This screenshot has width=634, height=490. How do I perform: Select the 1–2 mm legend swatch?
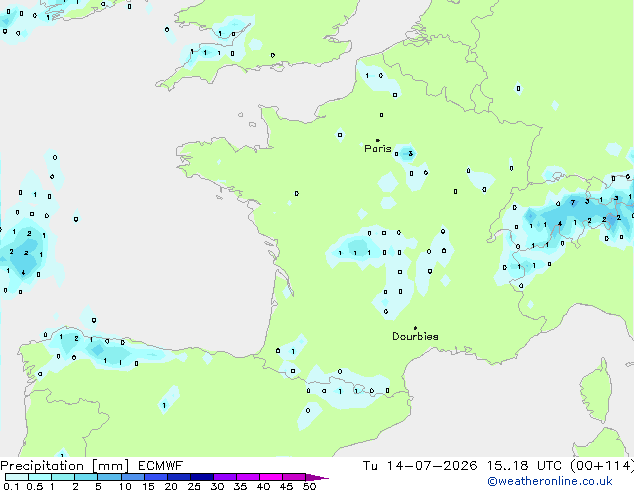[x=63, y=477]
